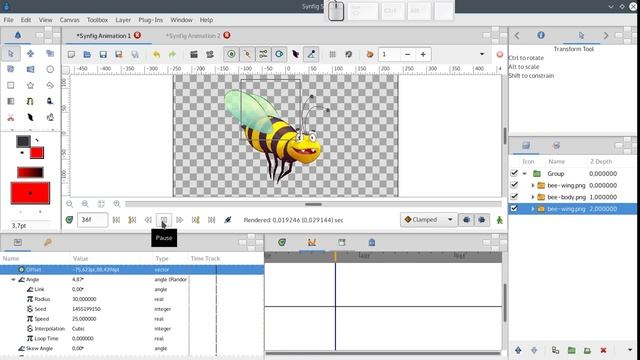Viewport: 640px width, 360px height.
Task: Select the Rotate tool
Action: tap(11, 69)
